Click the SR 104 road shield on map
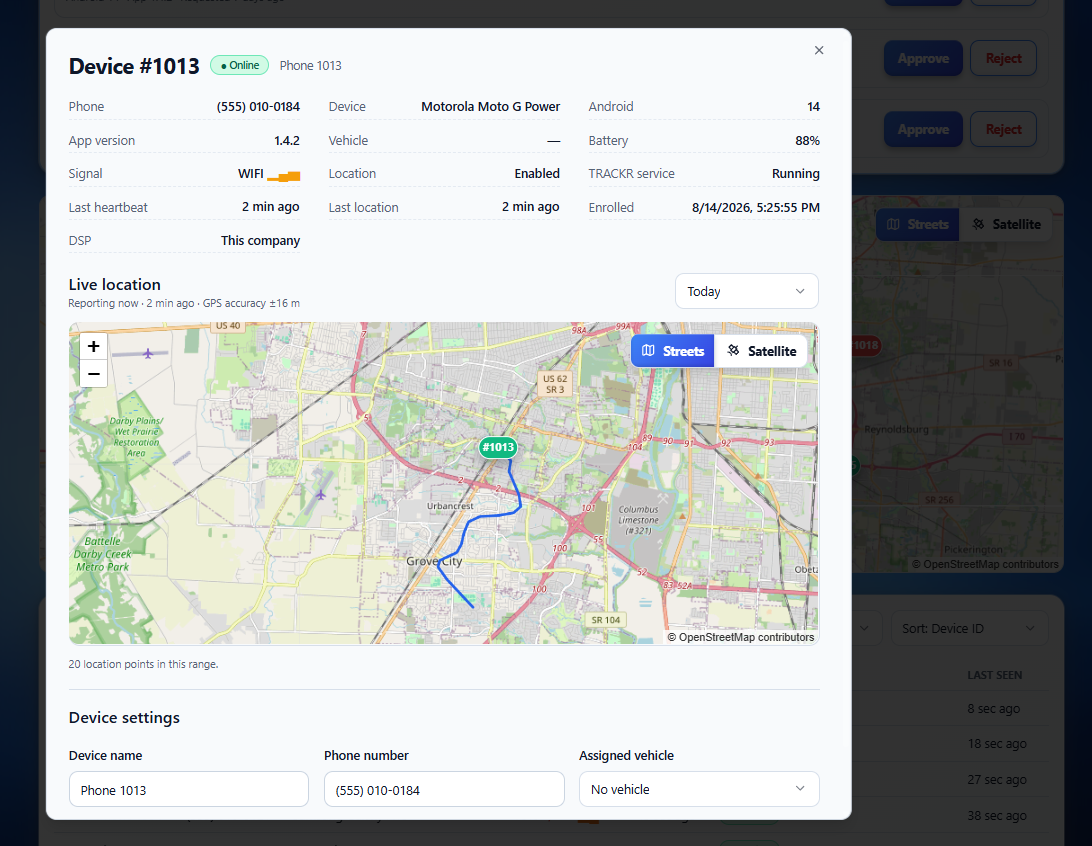 (x=605, y=620)
